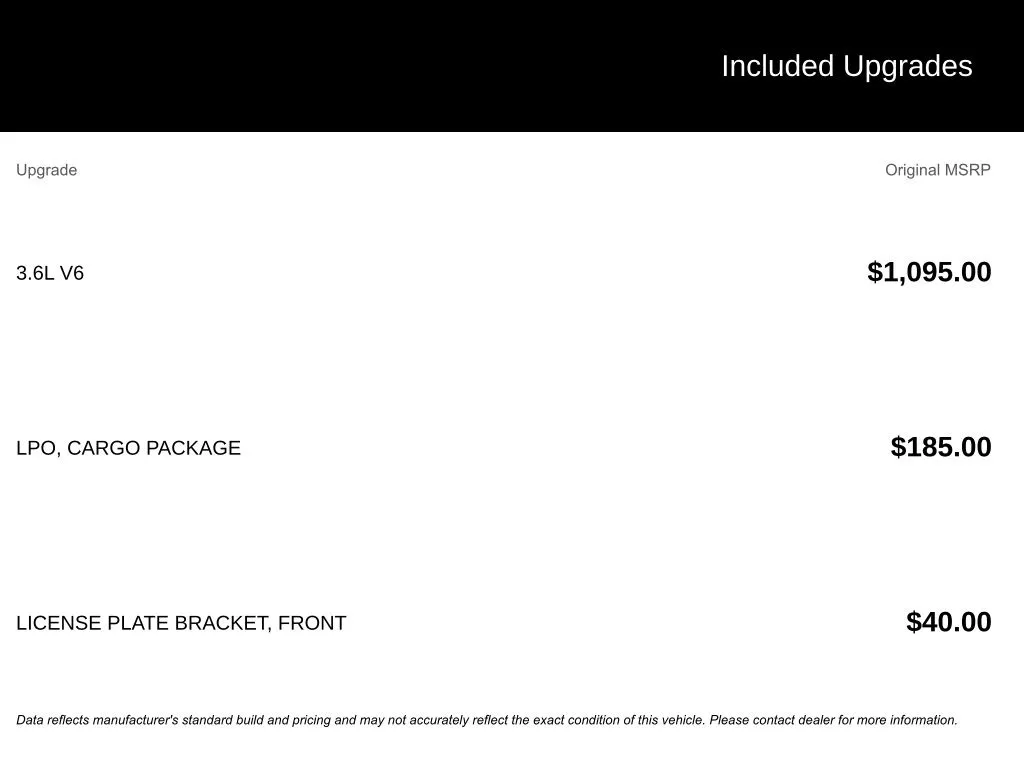
Task: Click the $1,095.00 price
Action: 929,272
